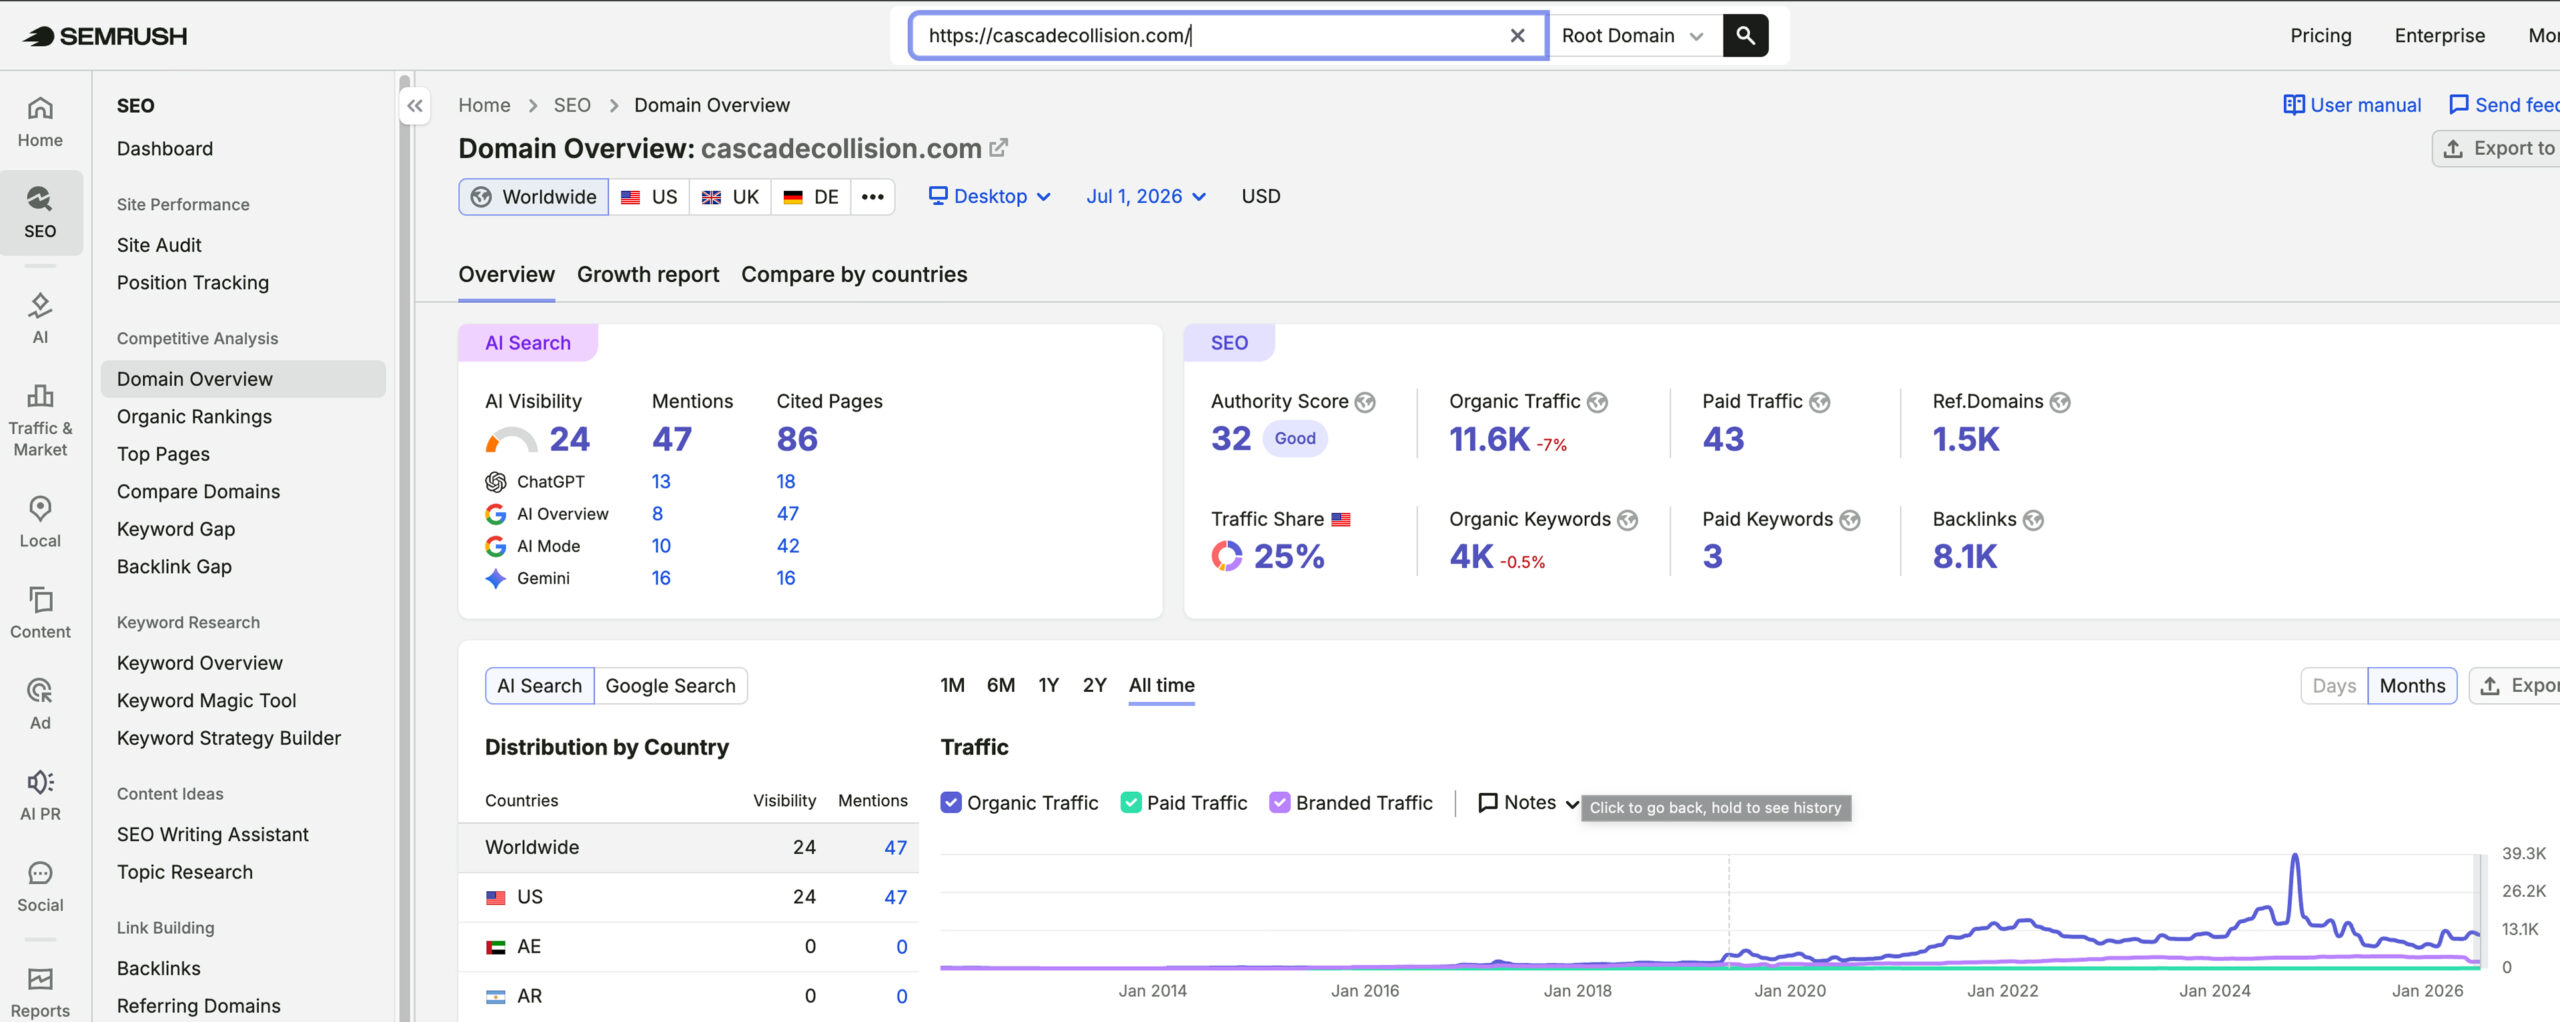Select the 2Y time range

(1095, 686)
